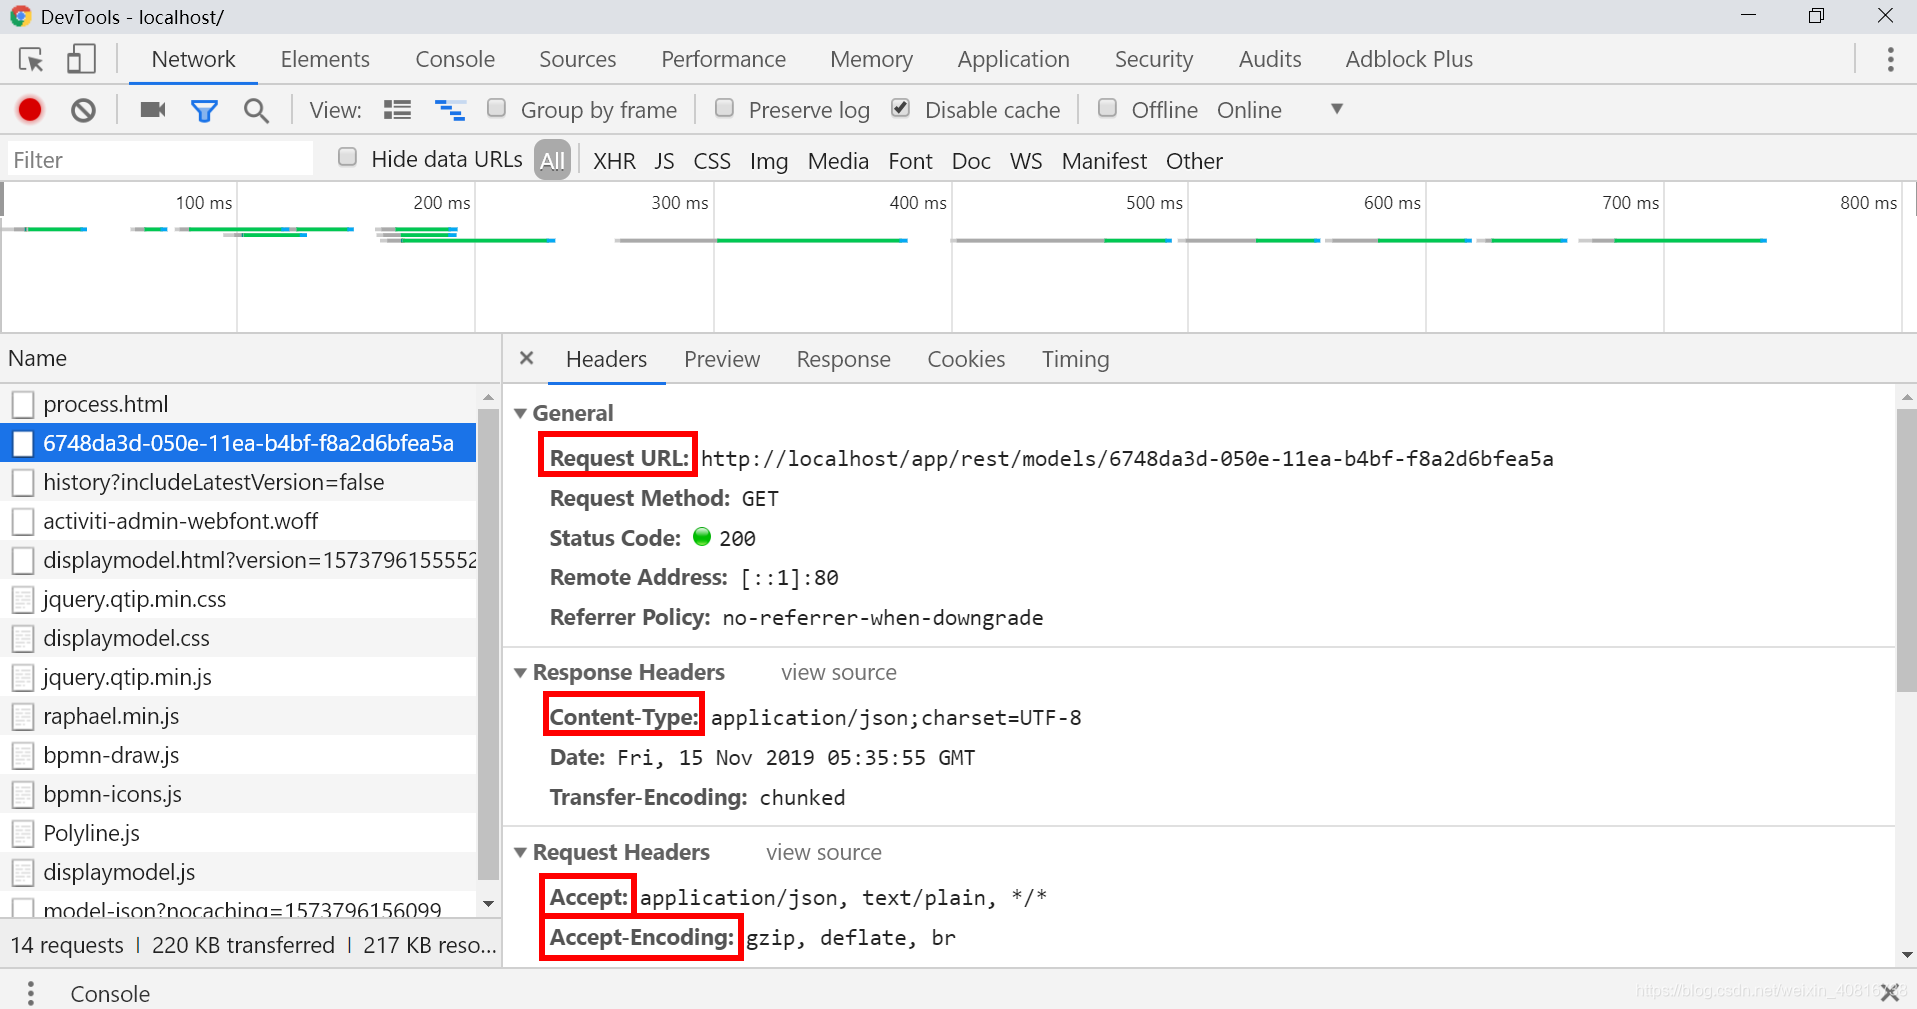Filter requests by JS type
This screenshot has width=1917, height=1009.
(x=664, y=161)
